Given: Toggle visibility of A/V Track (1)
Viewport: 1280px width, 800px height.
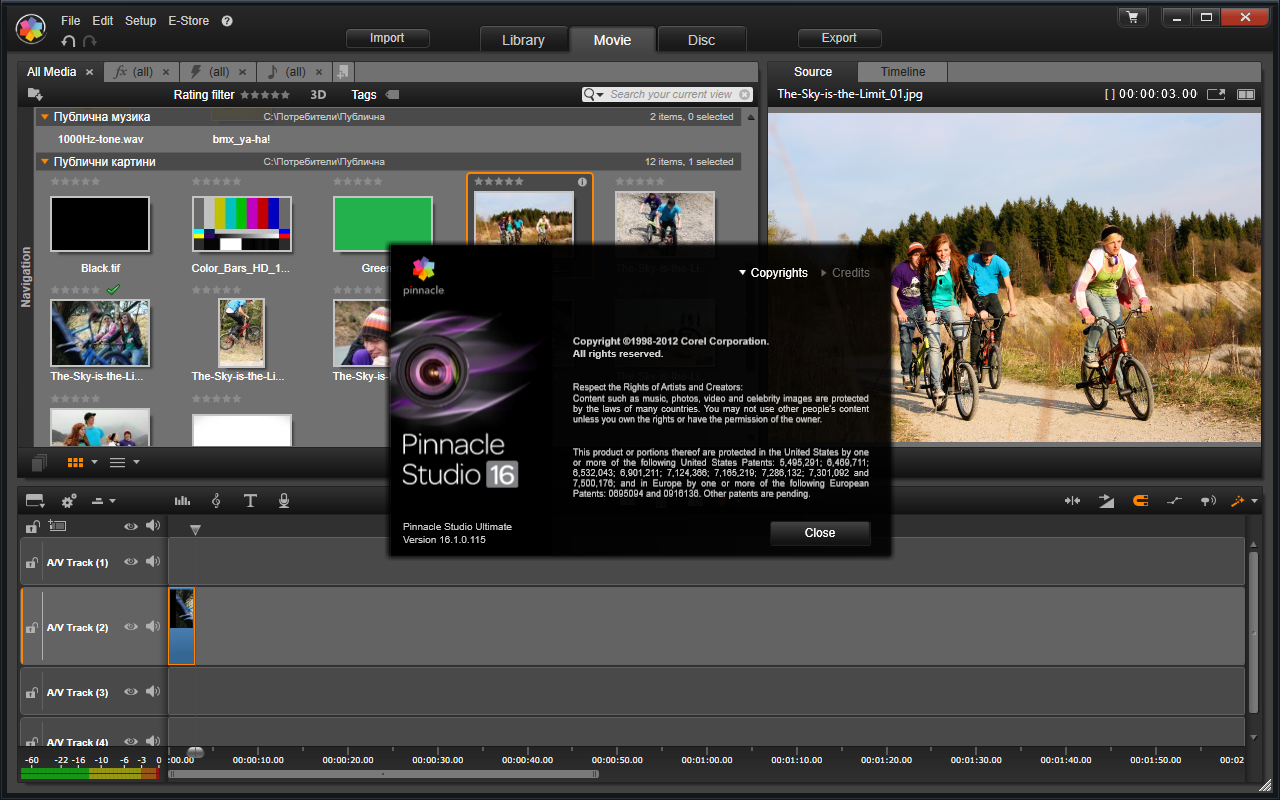Looking at the screenshot, I should (x=130, y=562).
